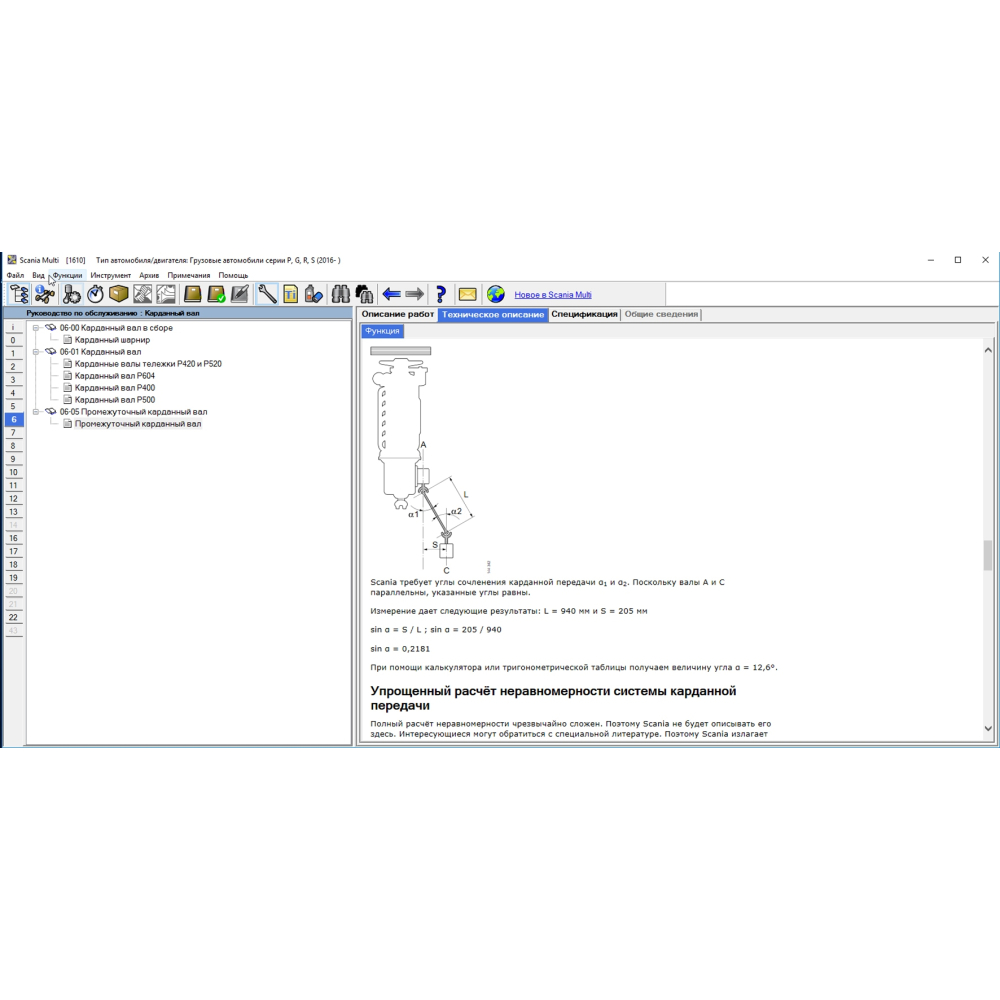
Task: Select group number 12 in left sidebar
Action: pyautogui.click(x=13, y=498)
